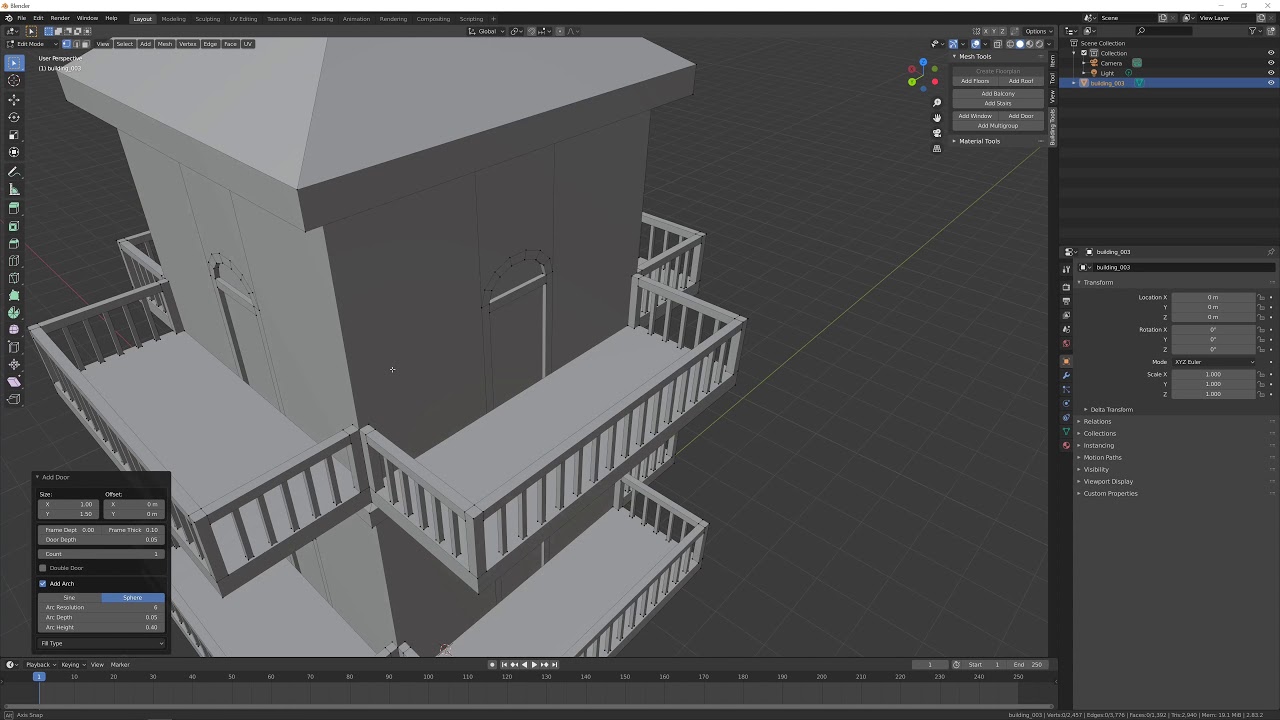
Task: Toggle camera view icon in viewport
Action: coord(937,133)
